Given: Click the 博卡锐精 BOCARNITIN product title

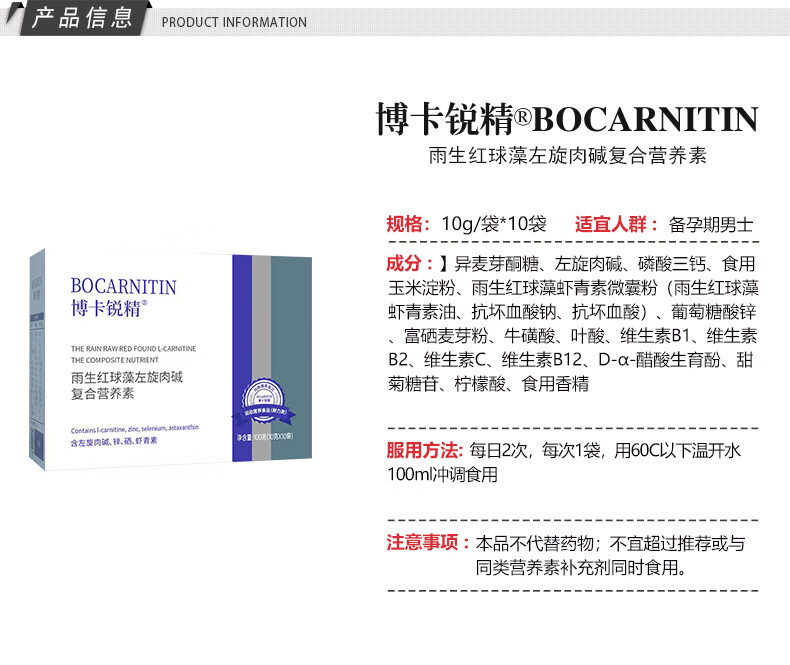Looking at the screenshot, I should click(566, 120).
